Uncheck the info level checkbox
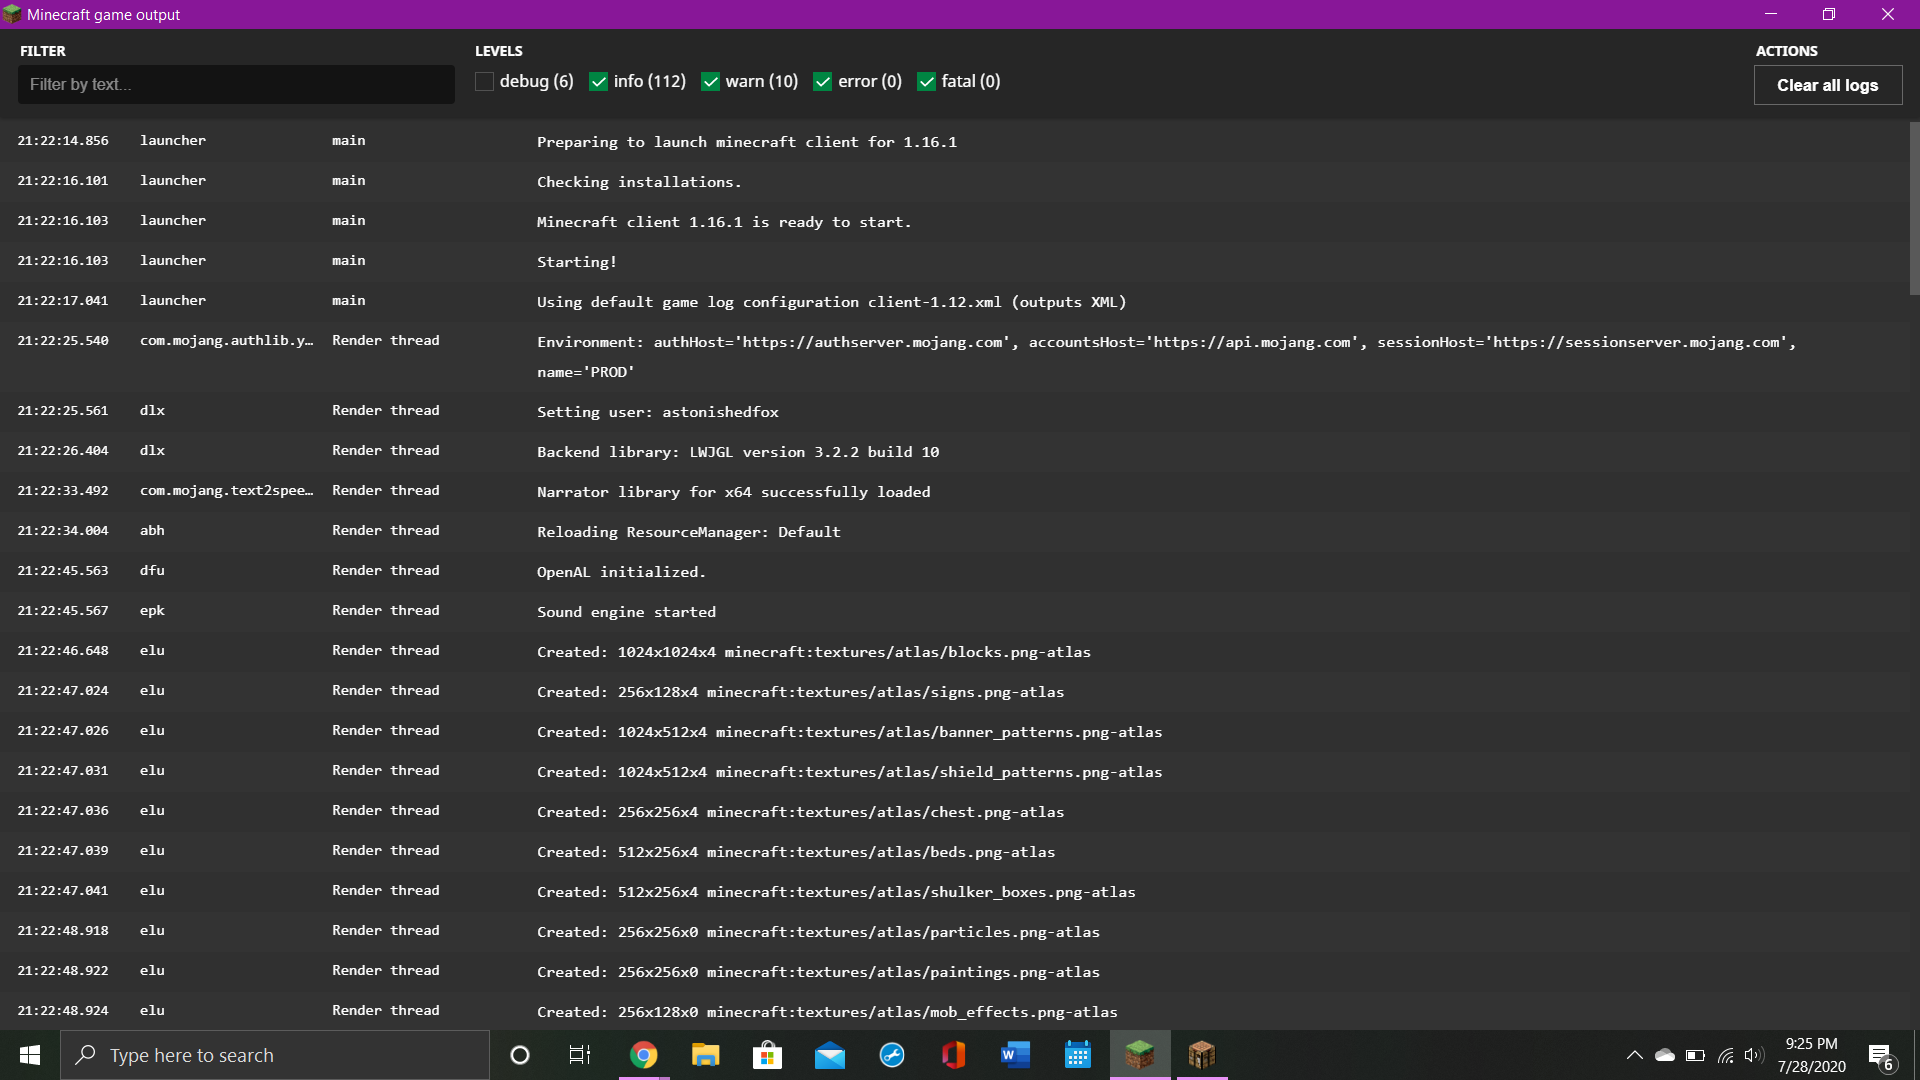1920x1080 pixels. click(599, 82)
